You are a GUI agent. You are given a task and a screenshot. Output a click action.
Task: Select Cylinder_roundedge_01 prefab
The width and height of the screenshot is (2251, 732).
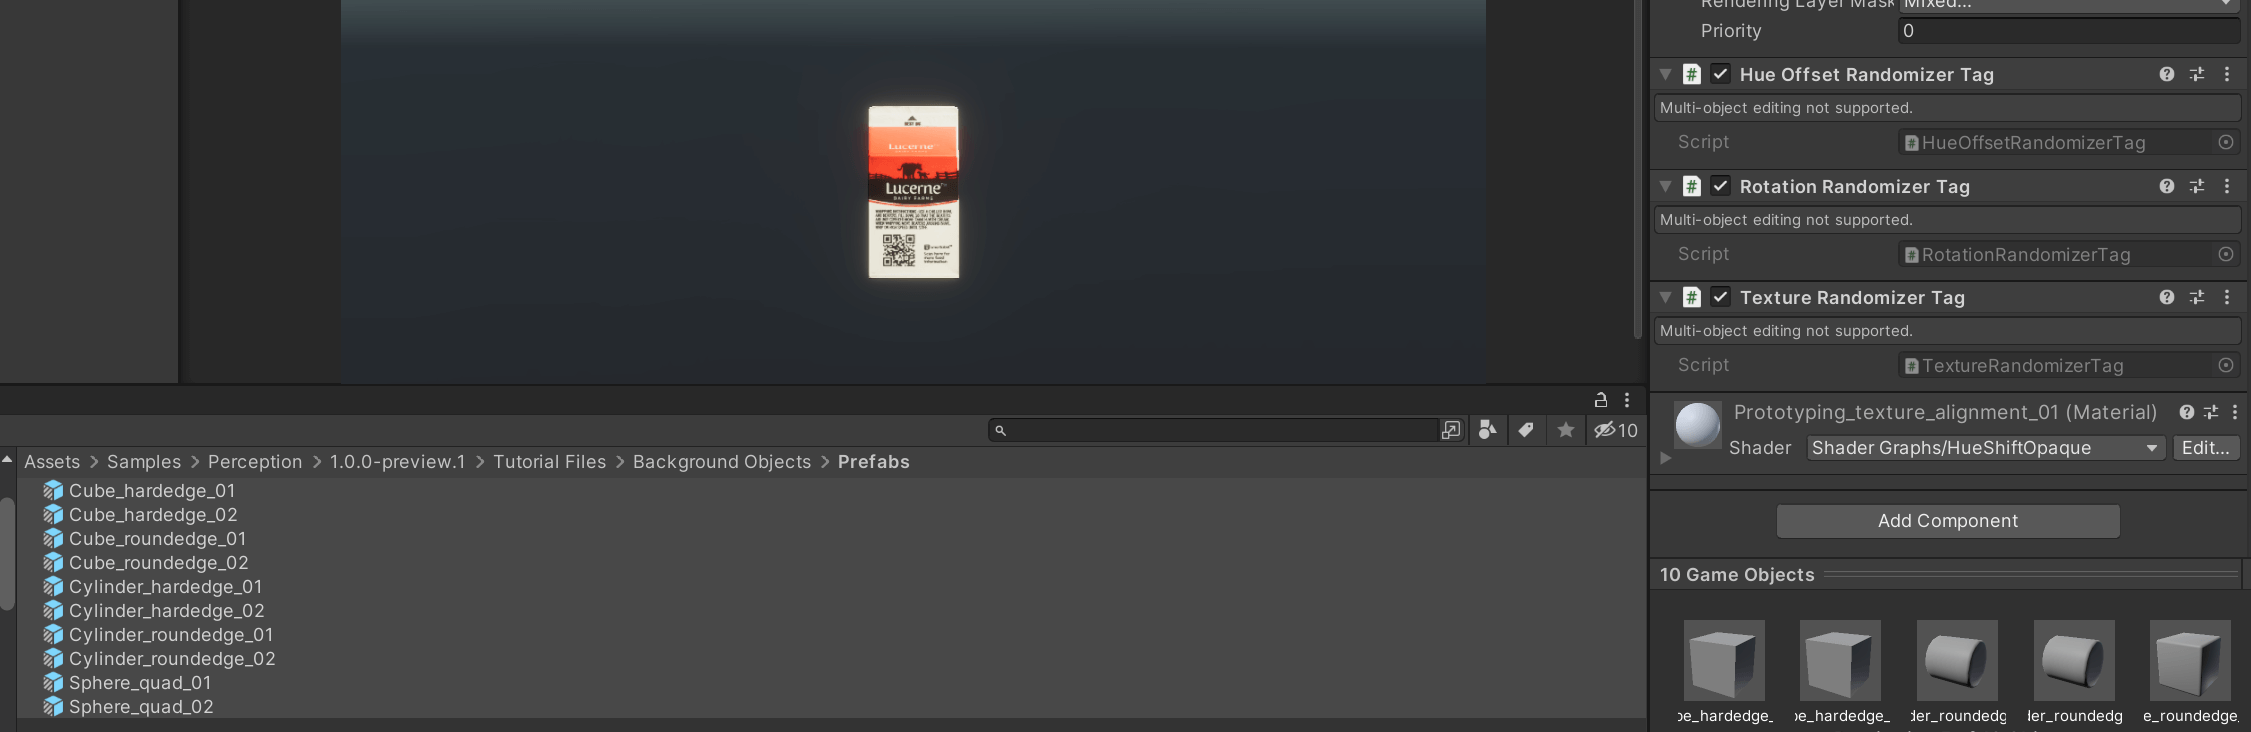point(171,635)
